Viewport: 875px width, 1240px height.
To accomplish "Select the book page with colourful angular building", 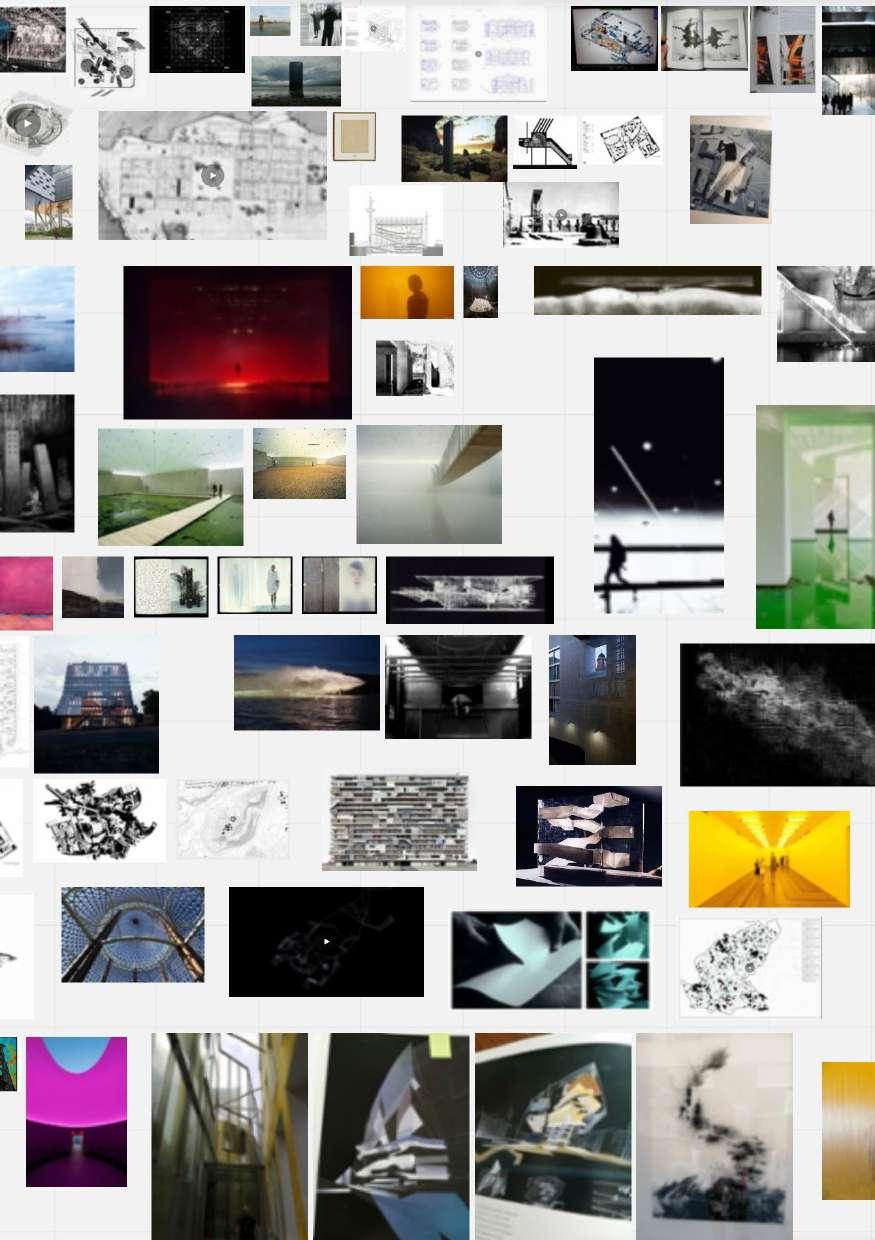I will (553, 1136).
